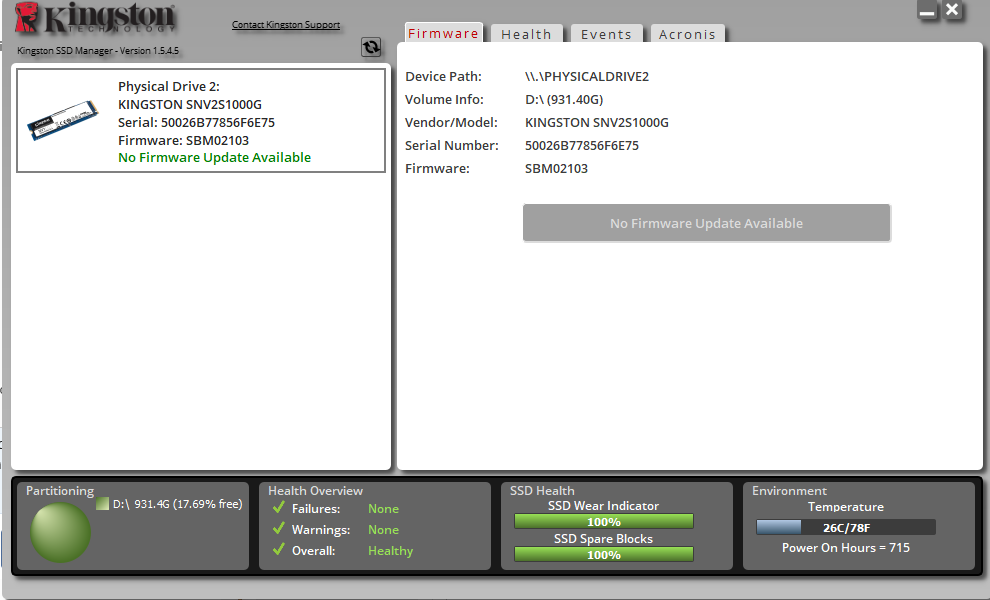This screenshot has height=600, width=990.
Task: Click the Overall Healthy status text
Action: point(391,551)
